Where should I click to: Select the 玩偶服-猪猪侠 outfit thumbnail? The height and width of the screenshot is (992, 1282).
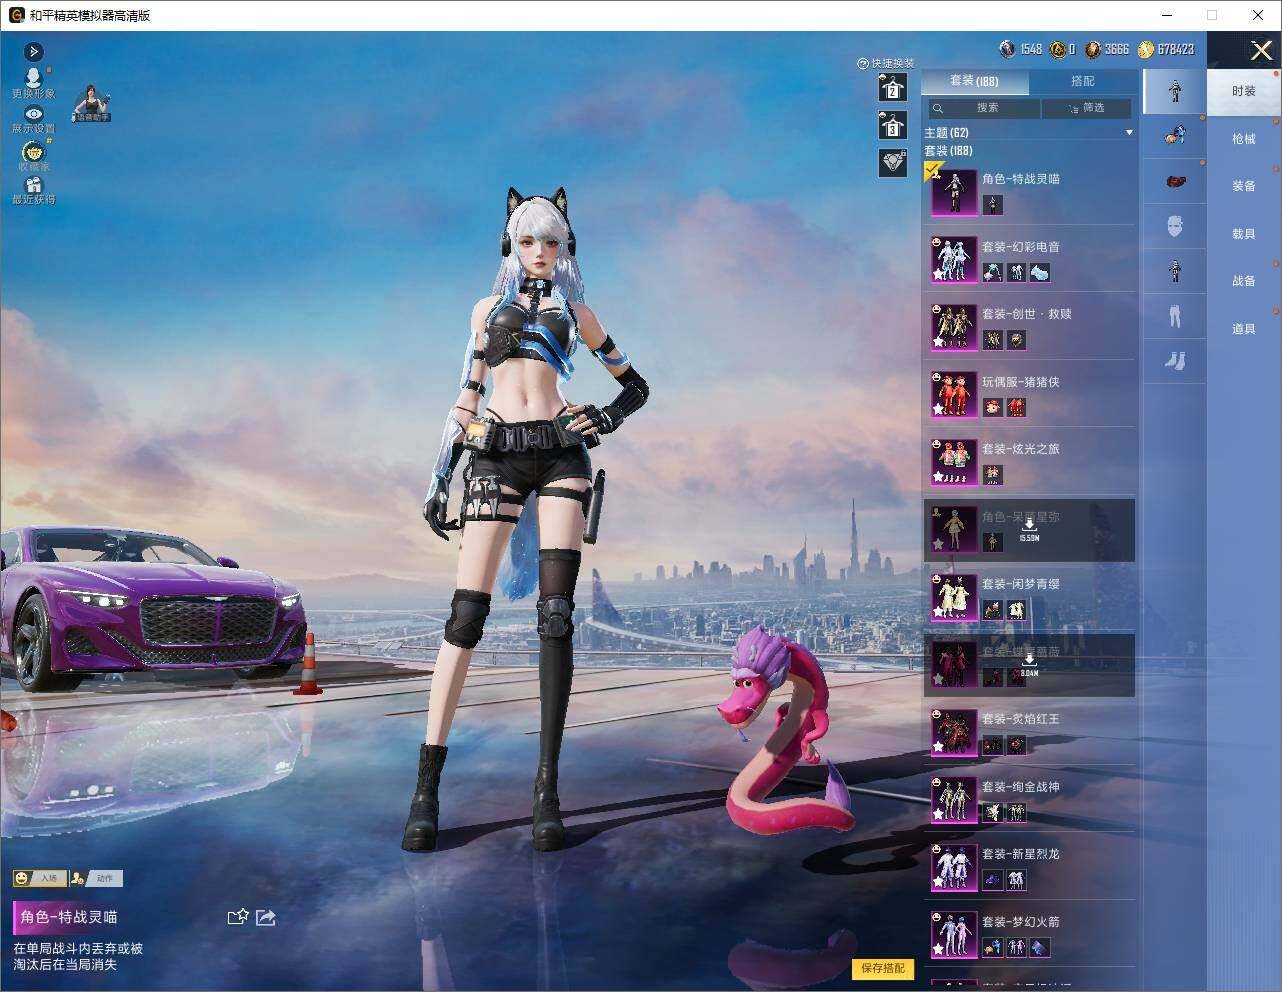[954, 394]
